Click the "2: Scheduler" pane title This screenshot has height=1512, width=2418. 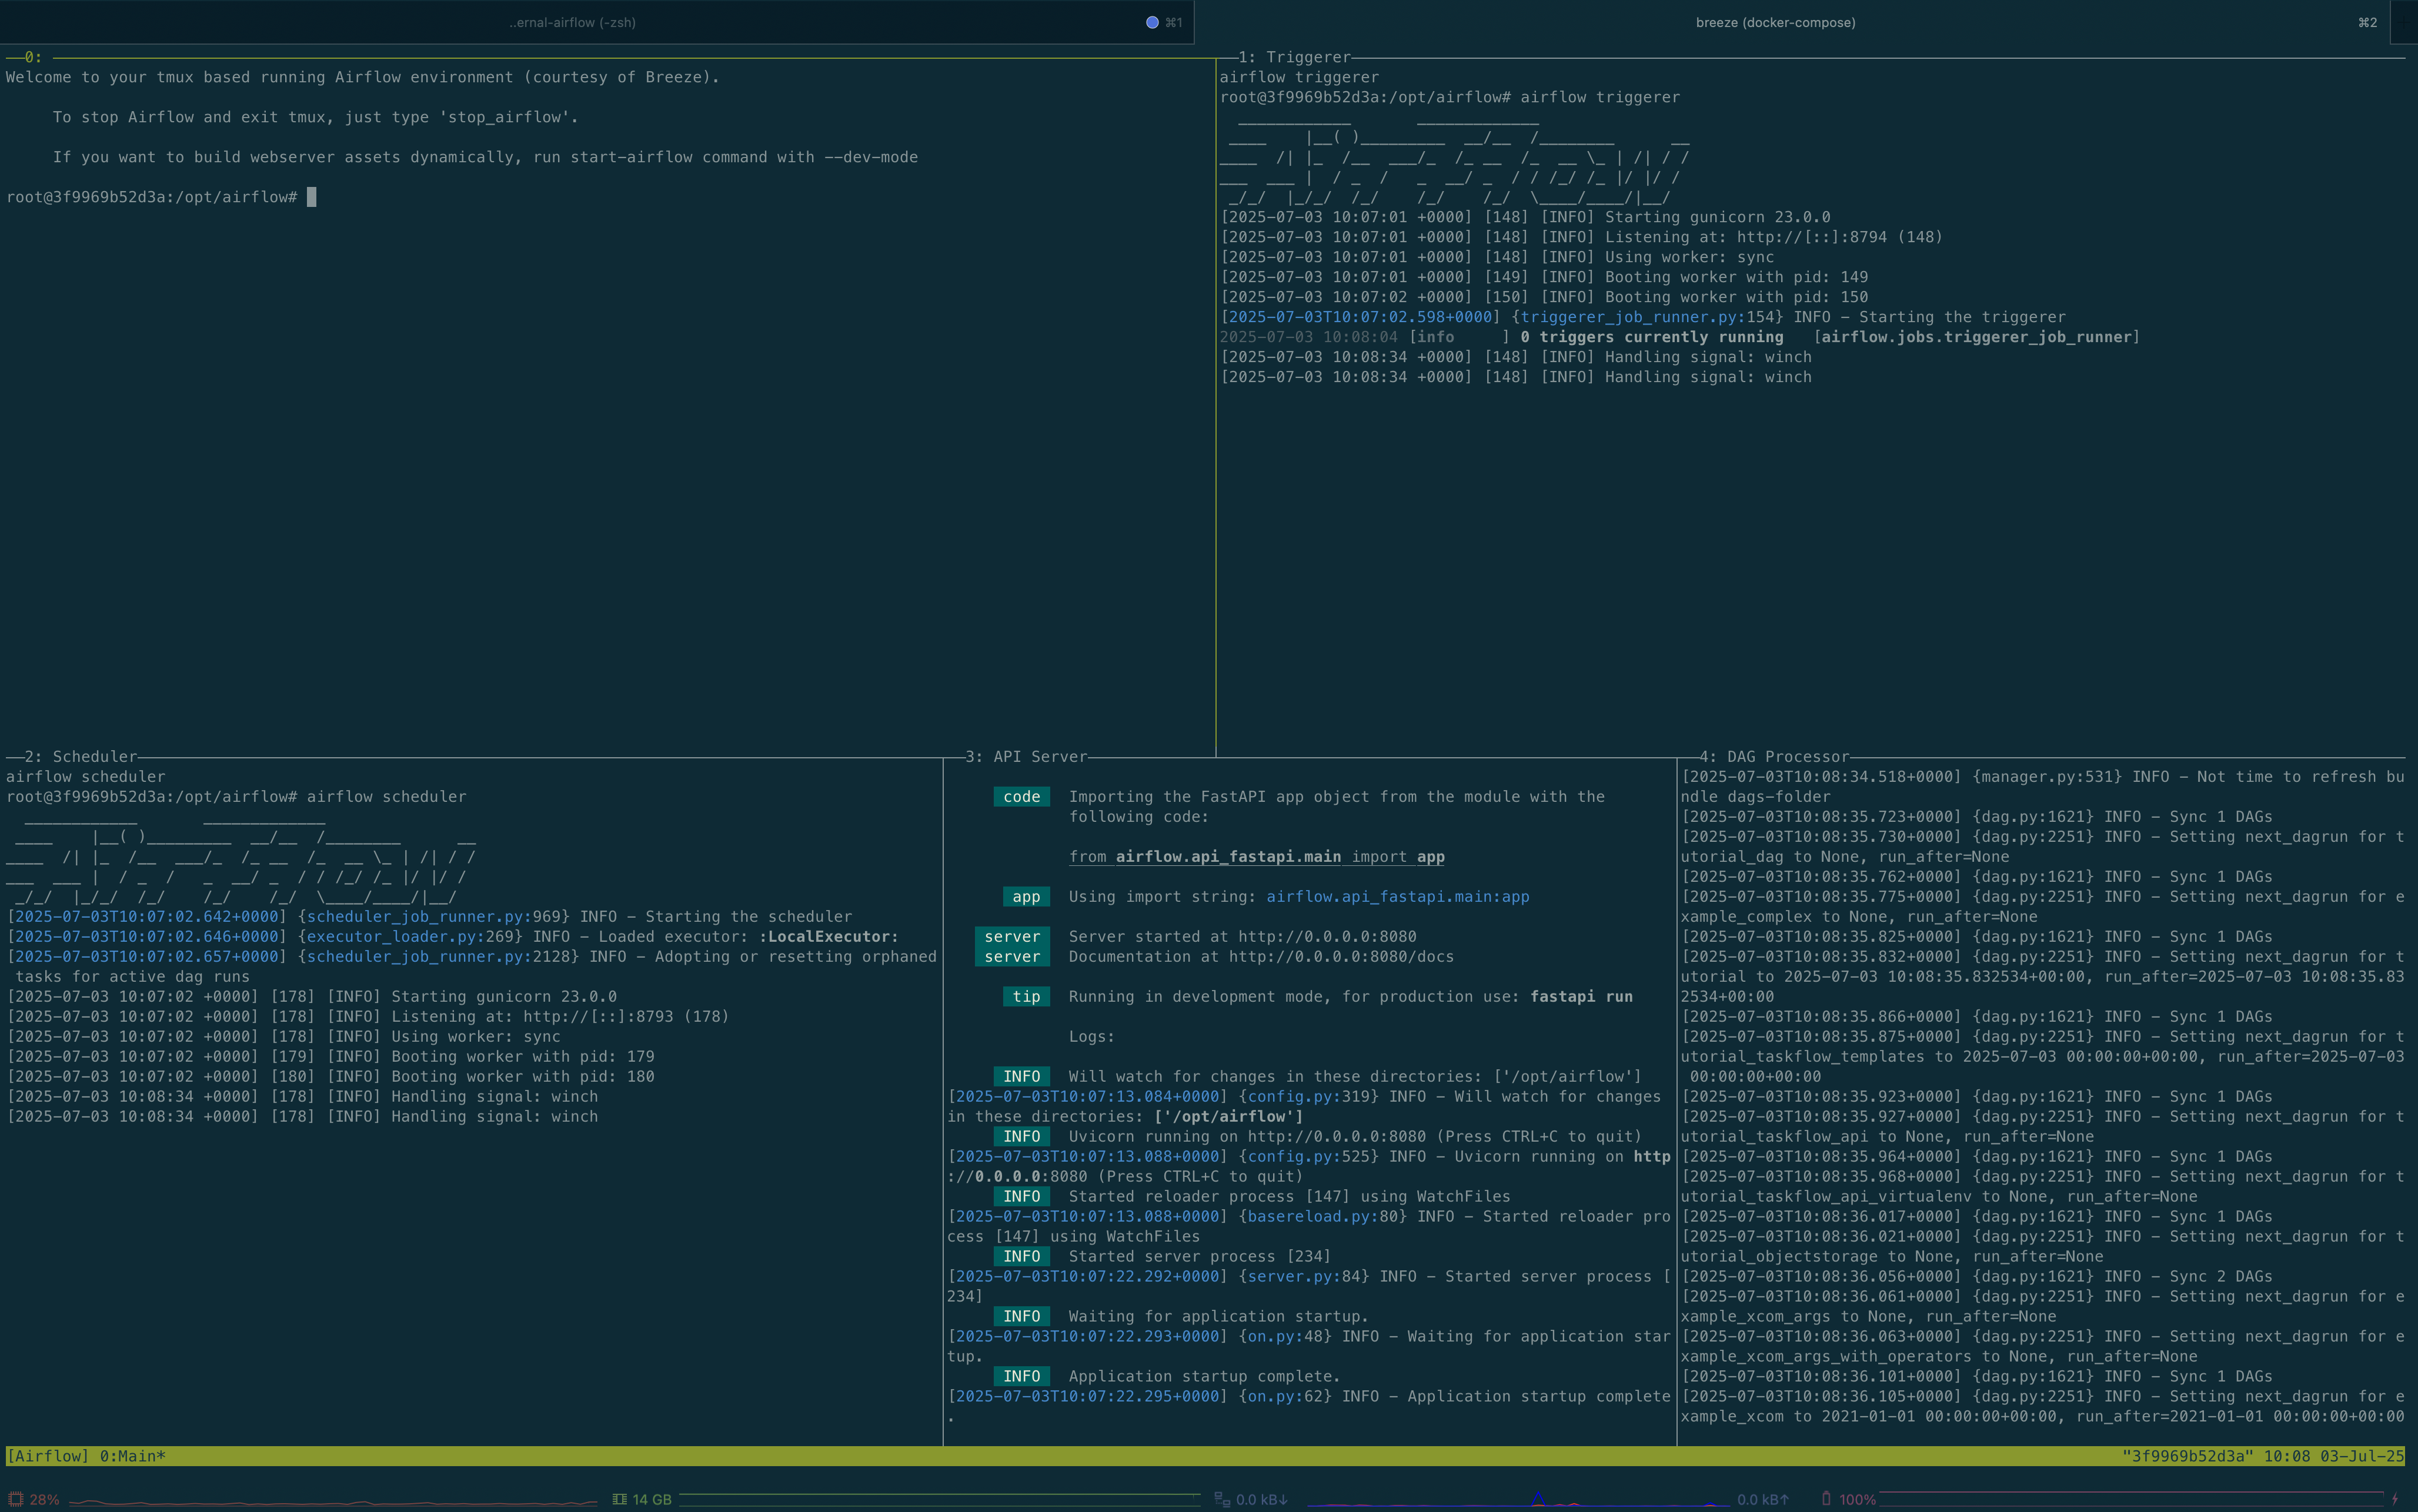(81, 756)
